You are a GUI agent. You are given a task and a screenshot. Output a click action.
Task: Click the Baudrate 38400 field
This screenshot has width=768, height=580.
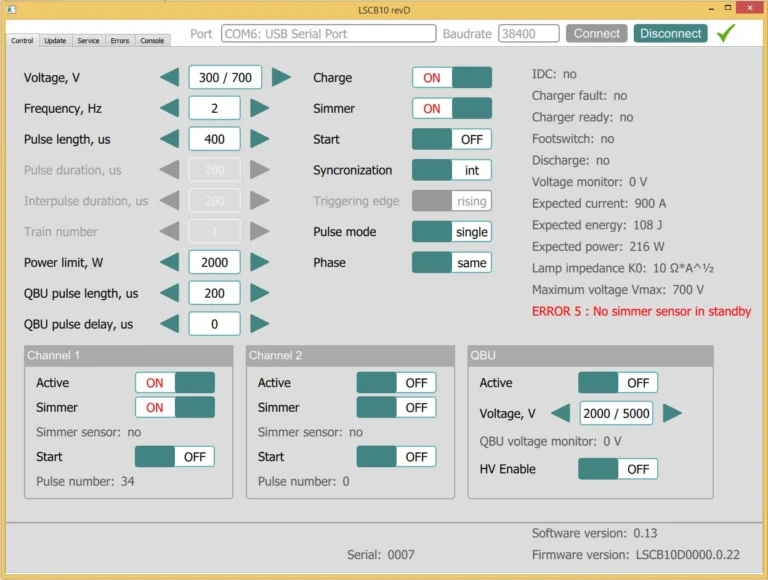point(528,33)
